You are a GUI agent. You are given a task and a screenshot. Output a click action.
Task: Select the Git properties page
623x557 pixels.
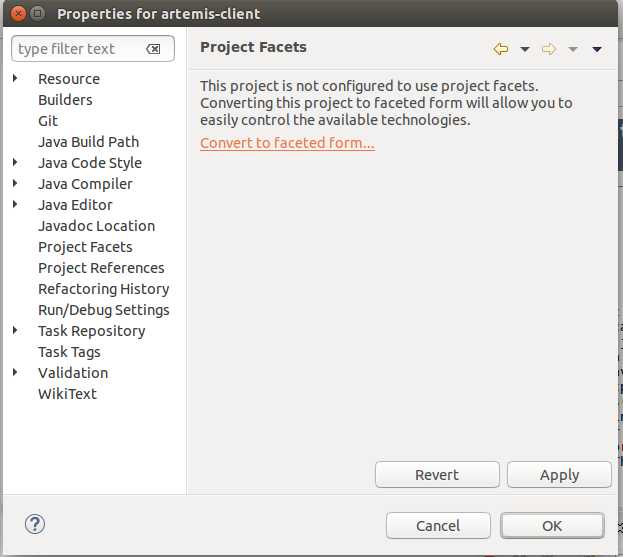[48, 121]
